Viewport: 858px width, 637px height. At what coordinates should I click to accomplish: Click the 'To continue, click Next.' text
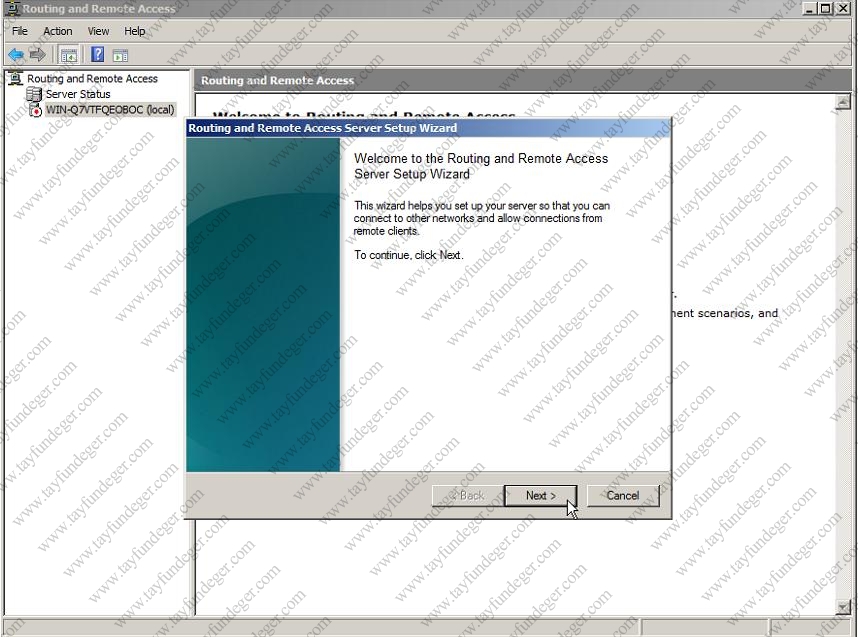(x=408, y=255)
